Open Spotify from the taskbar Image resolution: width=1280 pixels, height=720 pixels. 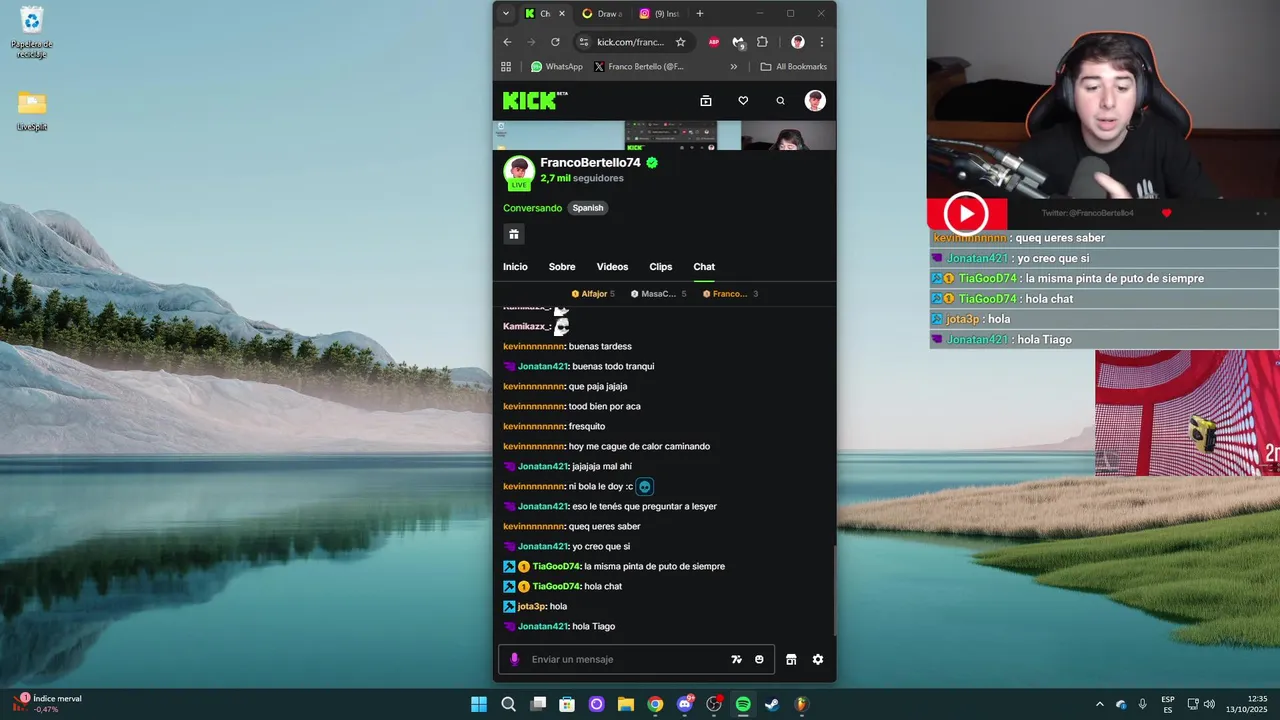point(743,704)
